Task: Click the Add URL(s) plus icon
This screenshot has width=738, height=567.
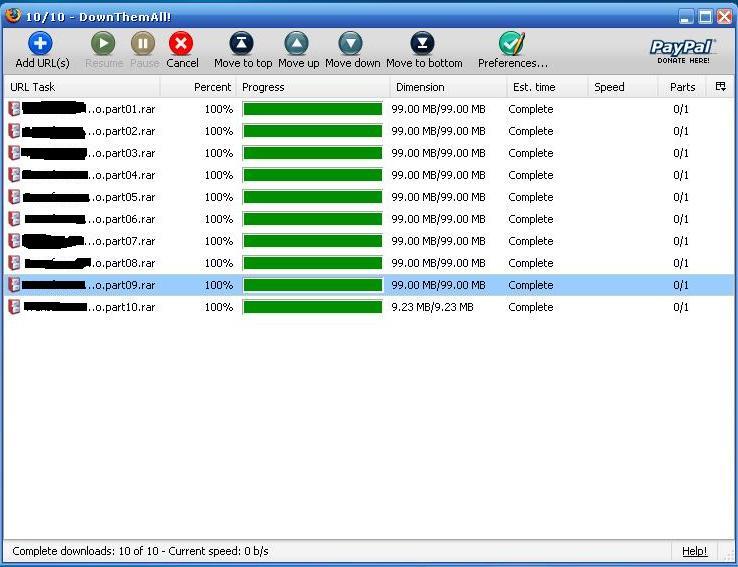Action: tap(40, 44)
